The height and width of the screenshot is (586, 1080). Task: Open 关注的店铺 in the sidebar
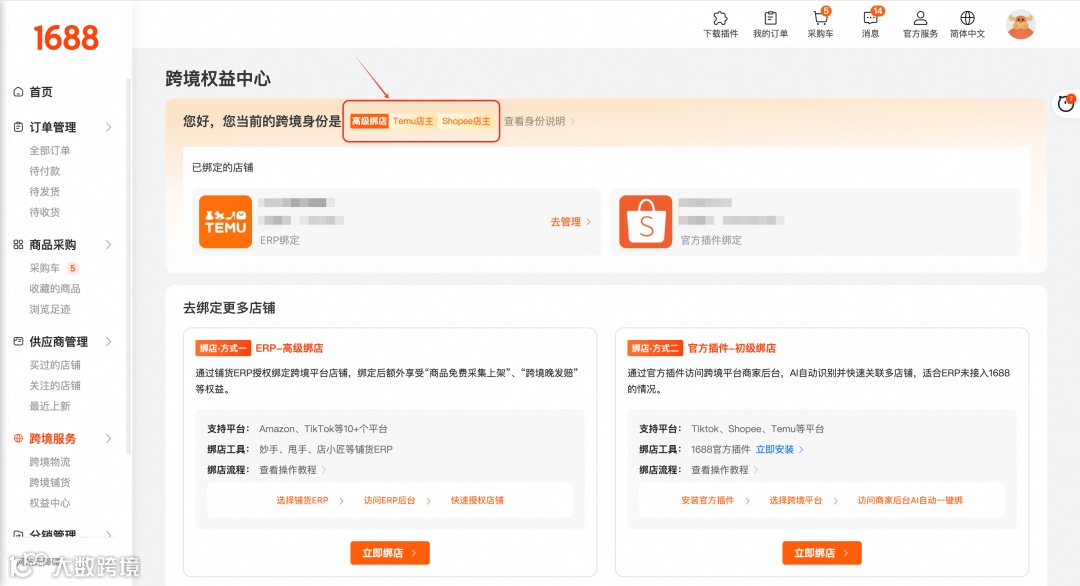tap(55, 386)
